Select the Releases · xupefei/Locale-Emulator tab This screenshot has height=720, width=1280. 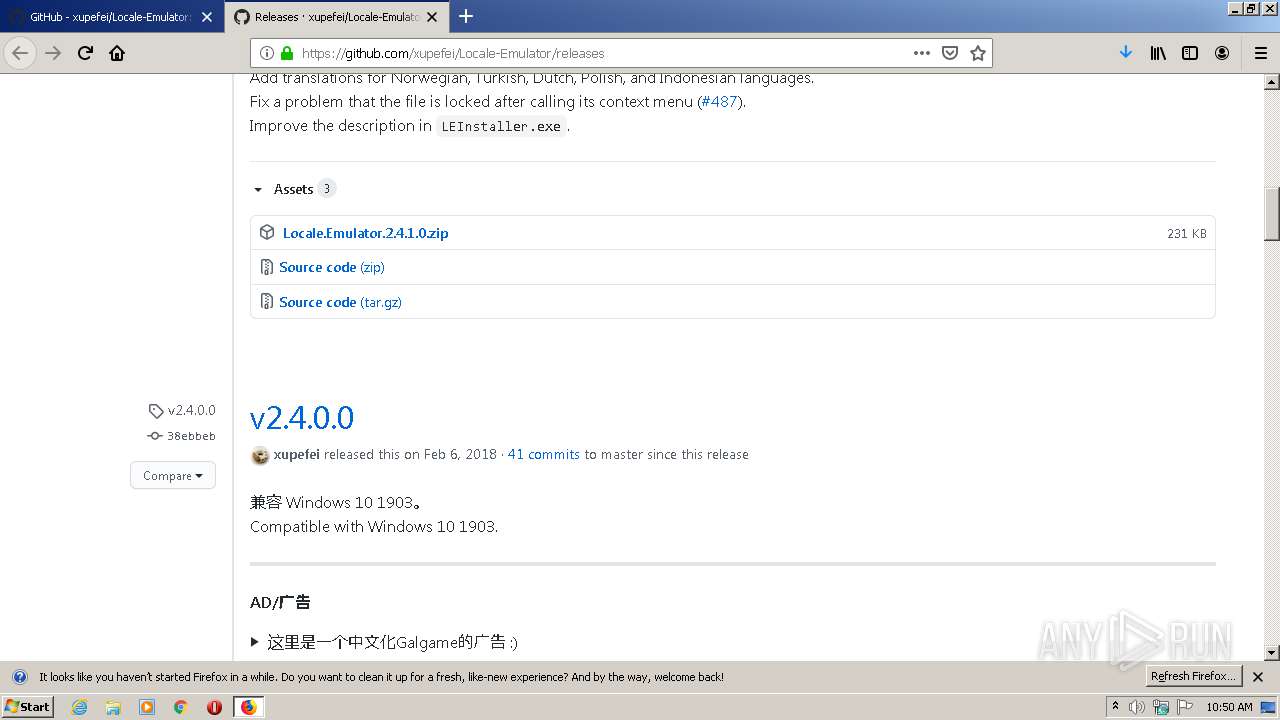point(337,17)
